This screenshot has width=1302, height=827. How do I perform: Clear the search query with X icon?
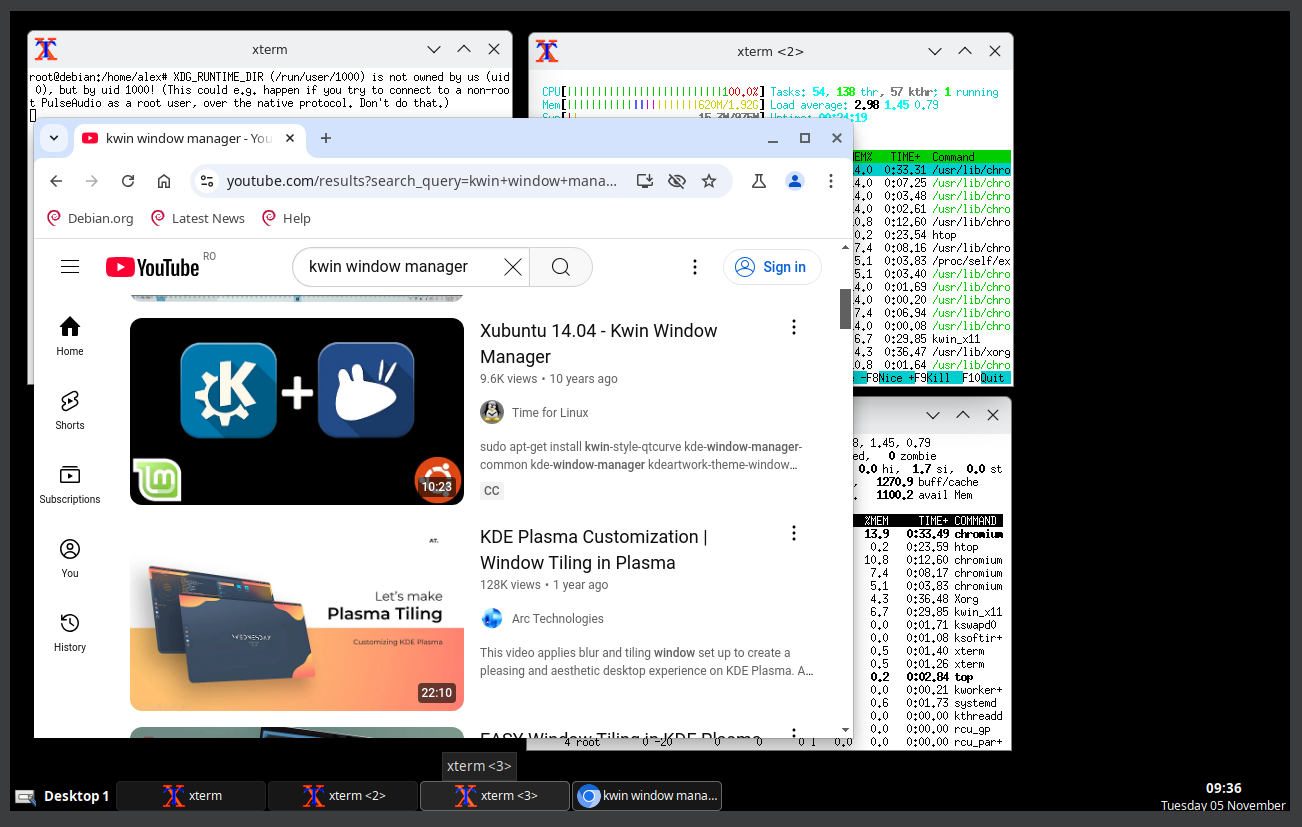point(512,267)
